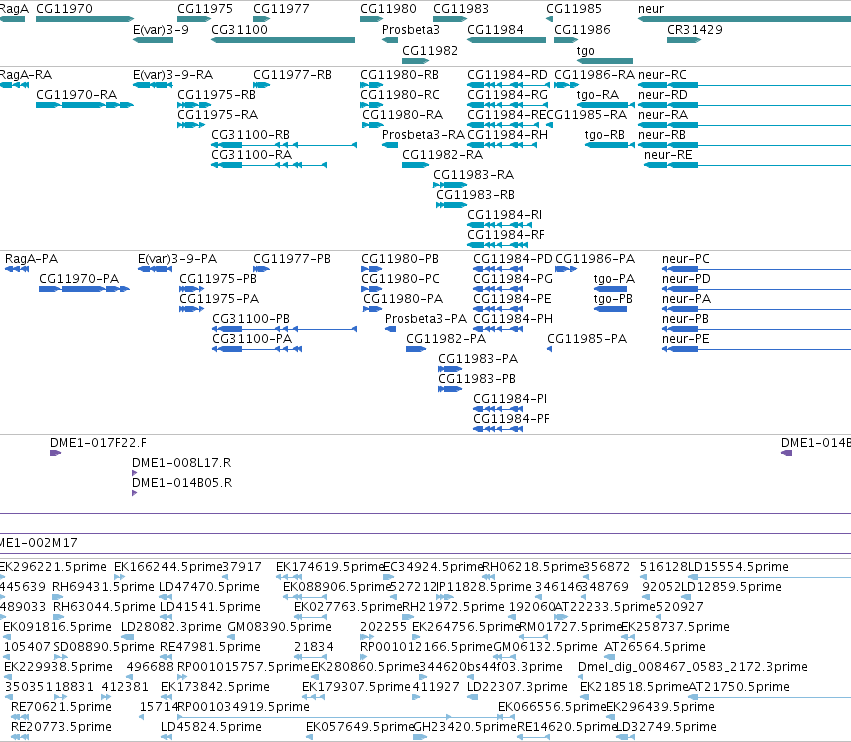This screenshot has height=742, width=851.
Task: Select transcript CG31100-RB
Action: [250, 135]
